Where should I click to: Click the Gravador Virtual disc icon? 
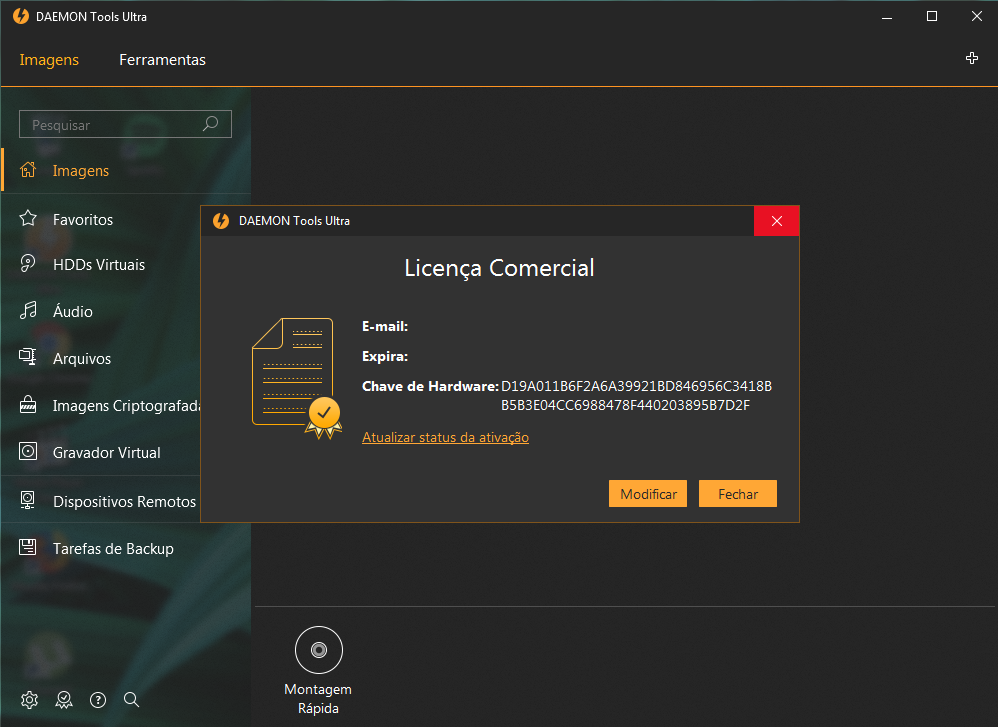[28, 451]
